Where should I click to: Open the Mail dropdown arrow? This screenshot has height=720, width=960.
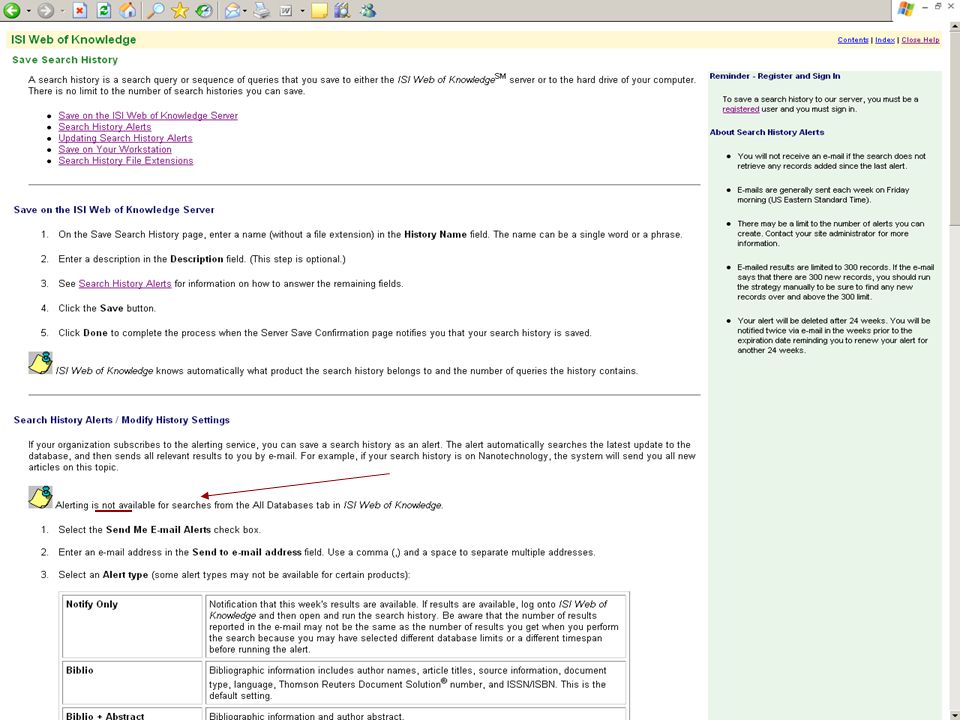(x=245, y=10)
